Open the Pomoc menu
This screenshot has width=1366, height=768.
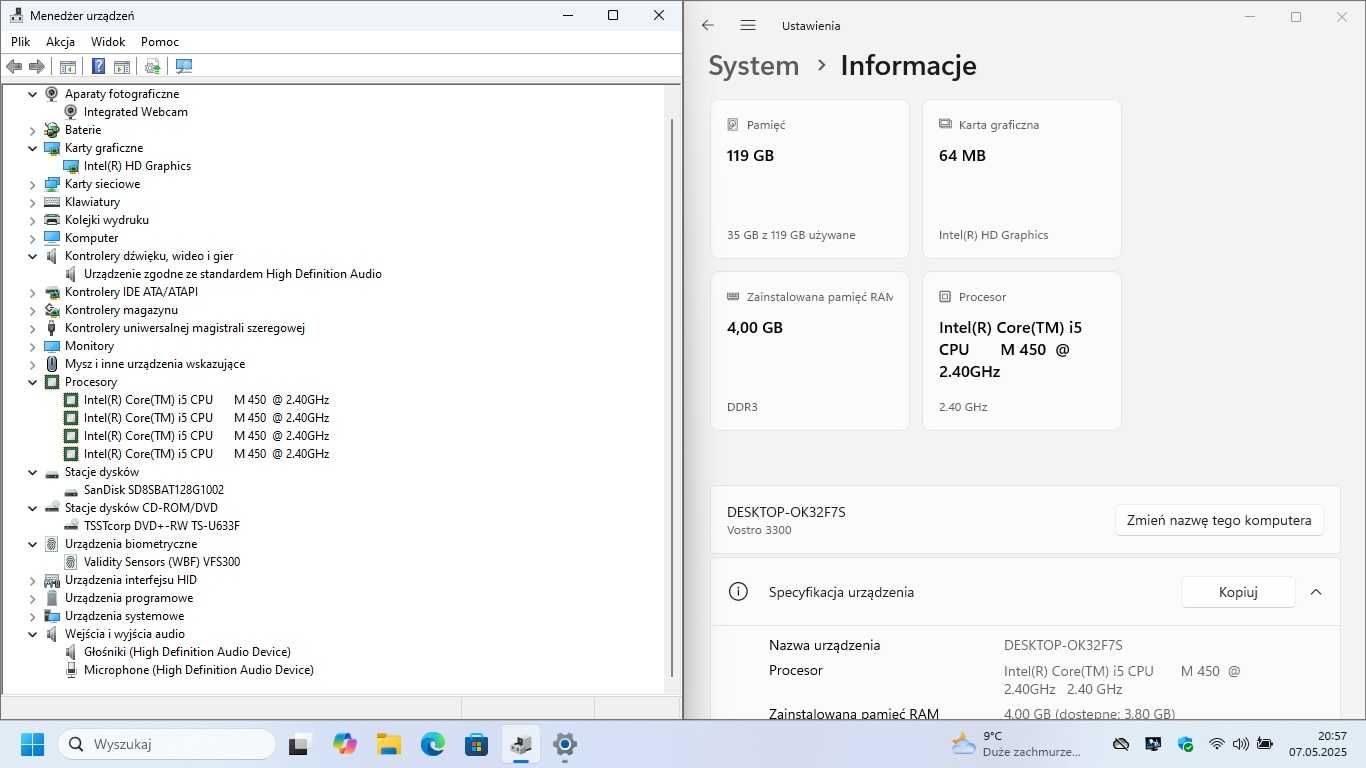[160, 42]
